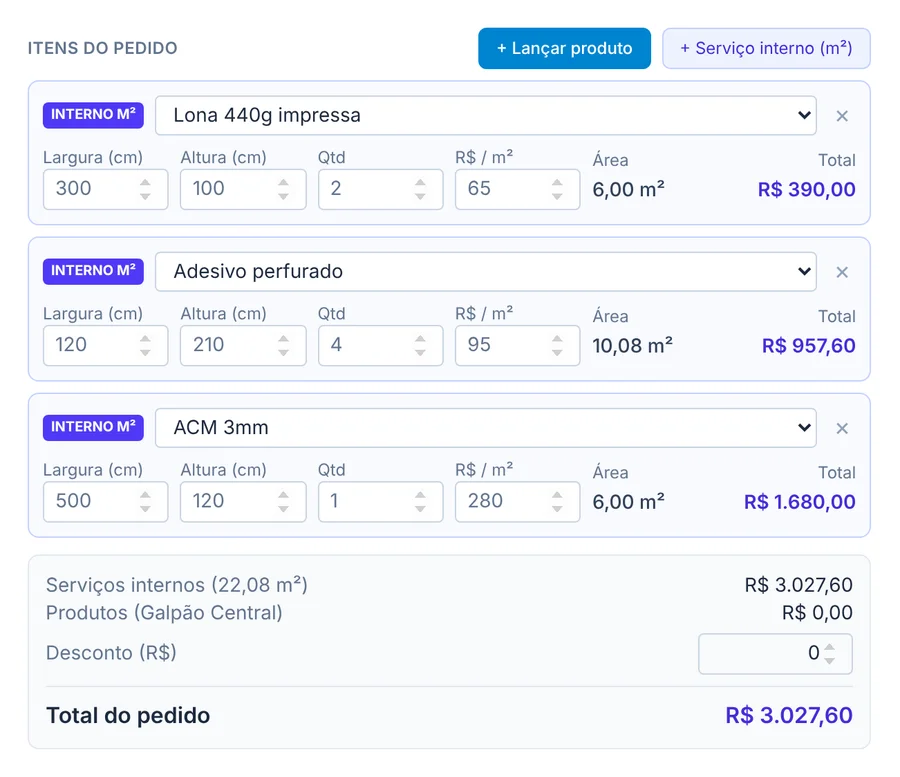Screen dimensions: 900x777
Task: Select the R$/m² field showing 65
Action: [517, 189]
